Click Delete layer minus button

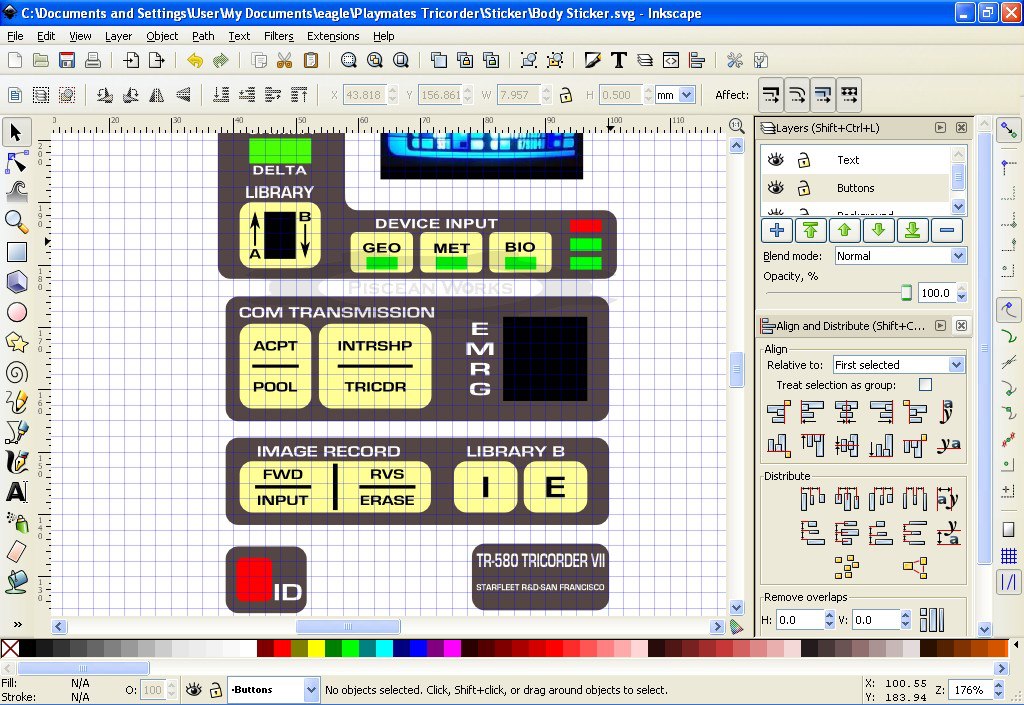point(947,230)
